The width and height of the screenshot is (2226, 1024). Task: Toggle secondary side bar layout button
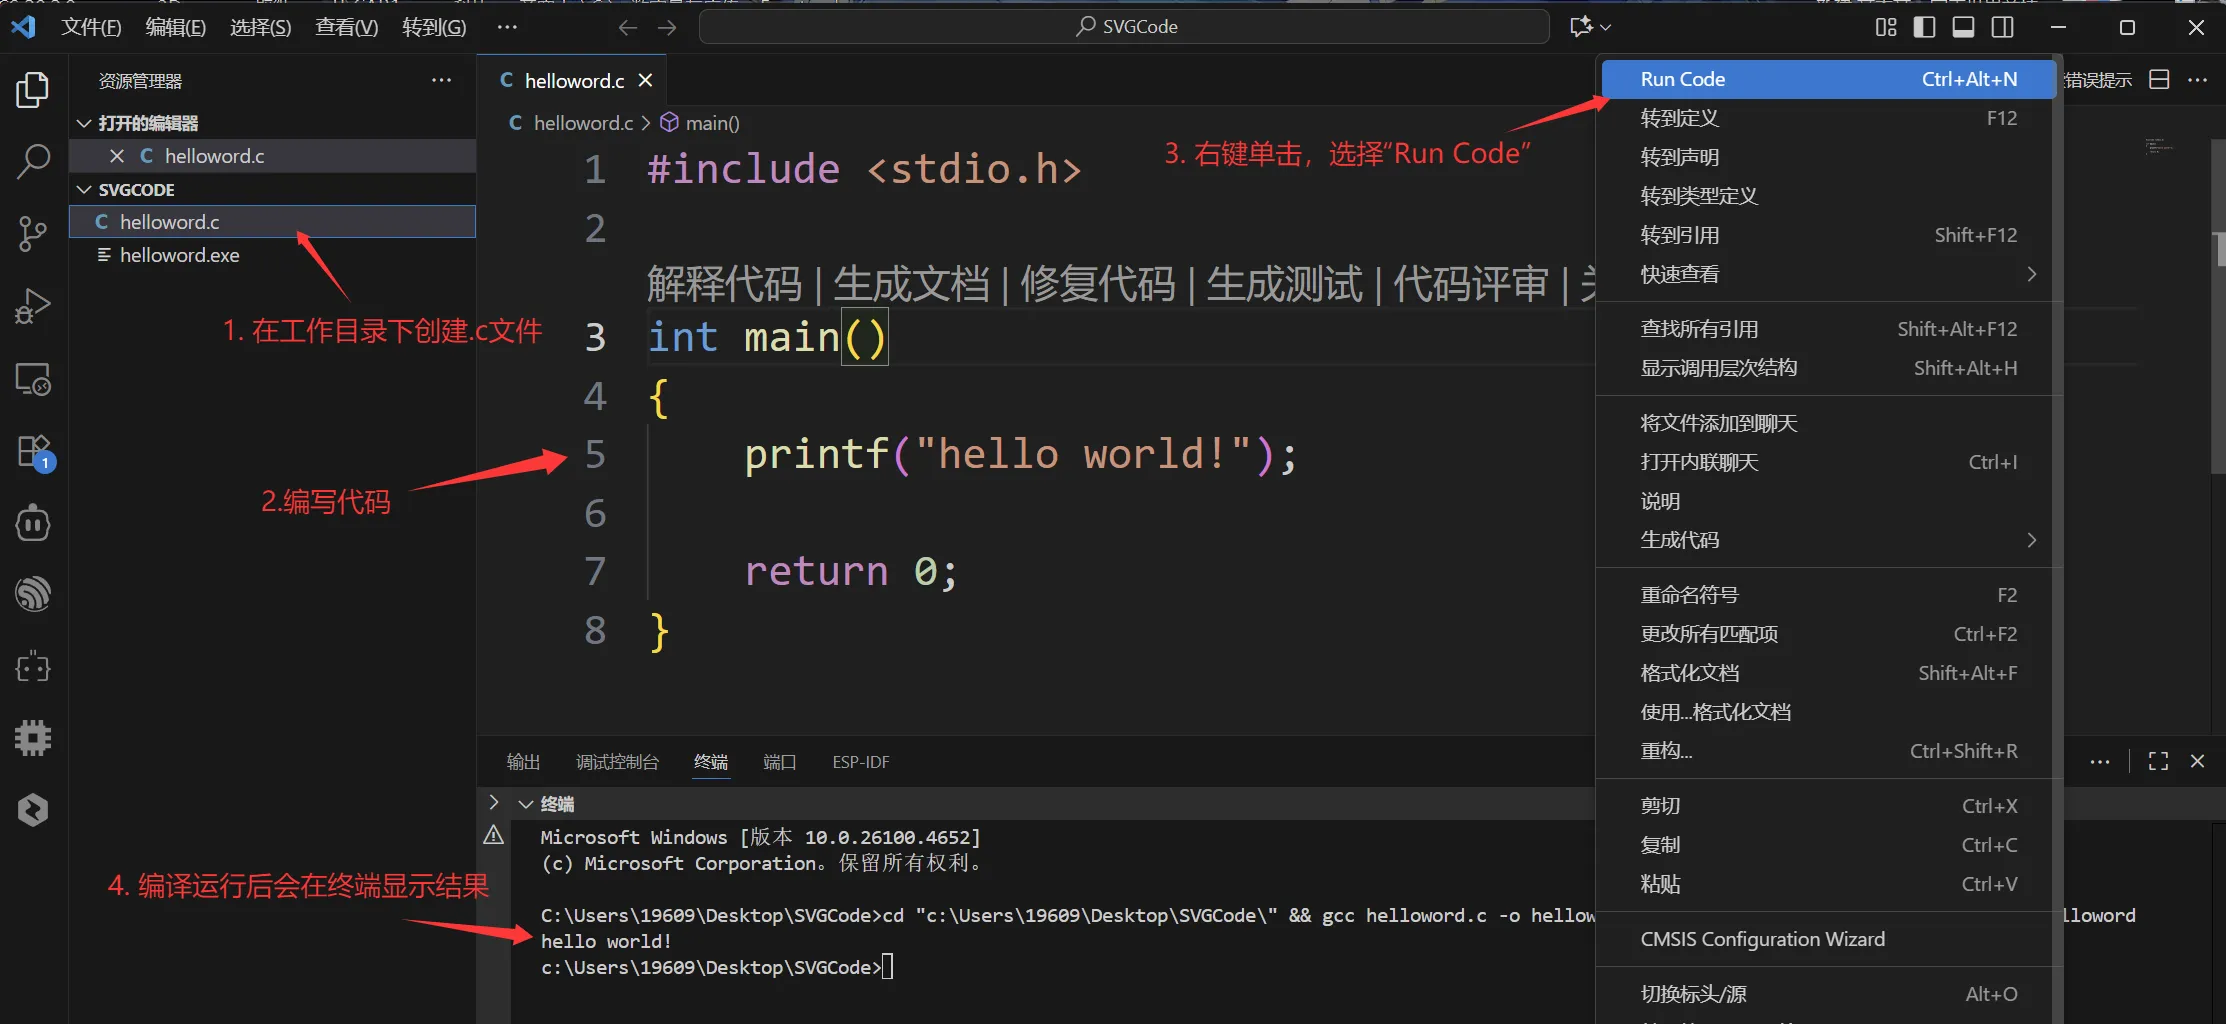(2002, 27)
